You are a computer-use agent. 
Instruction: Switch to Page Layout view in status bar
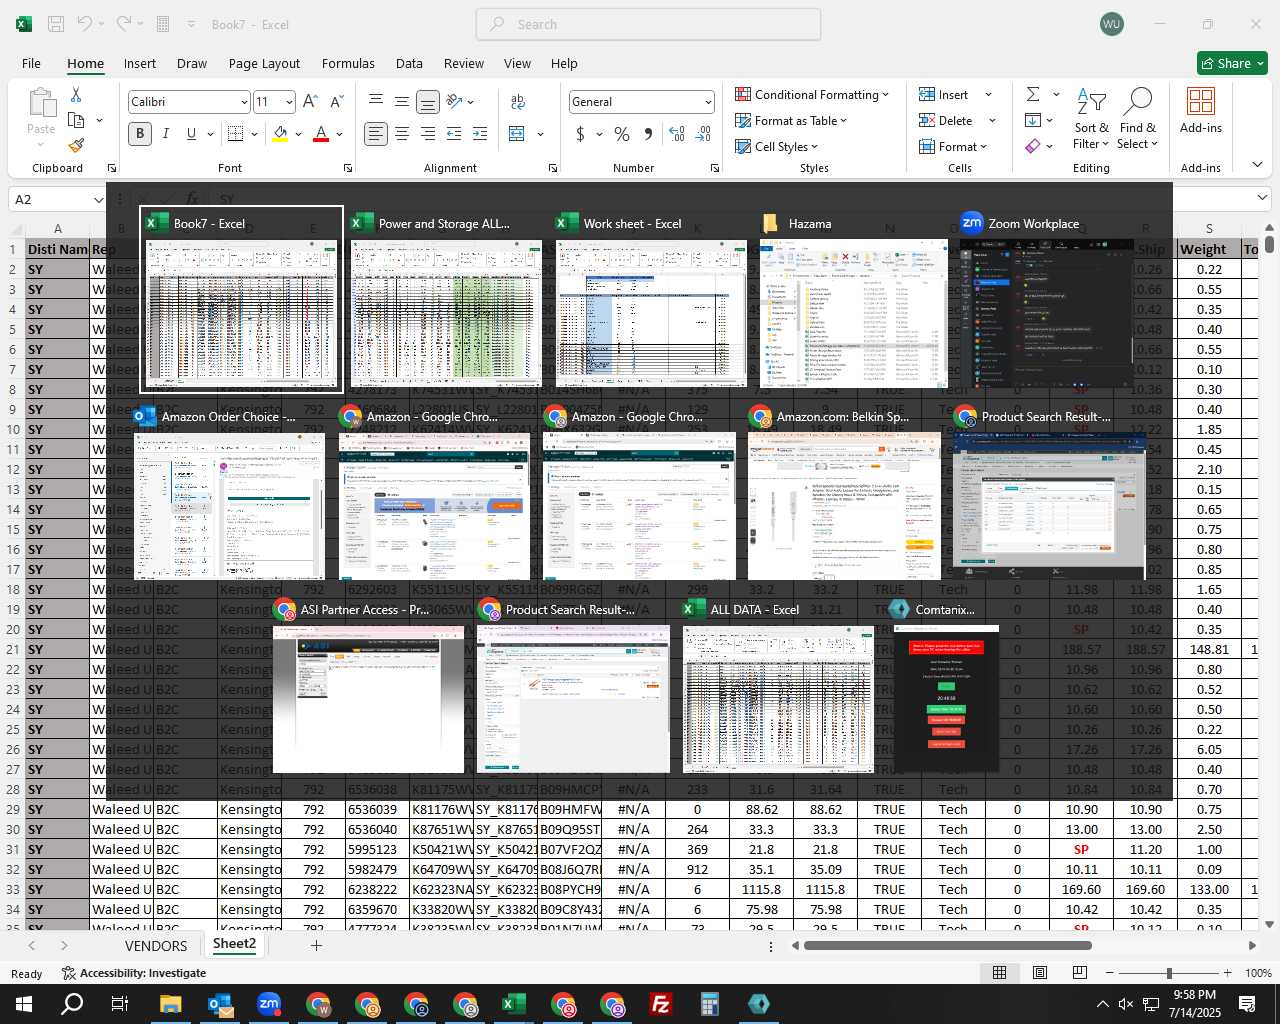coord(1039,973)
